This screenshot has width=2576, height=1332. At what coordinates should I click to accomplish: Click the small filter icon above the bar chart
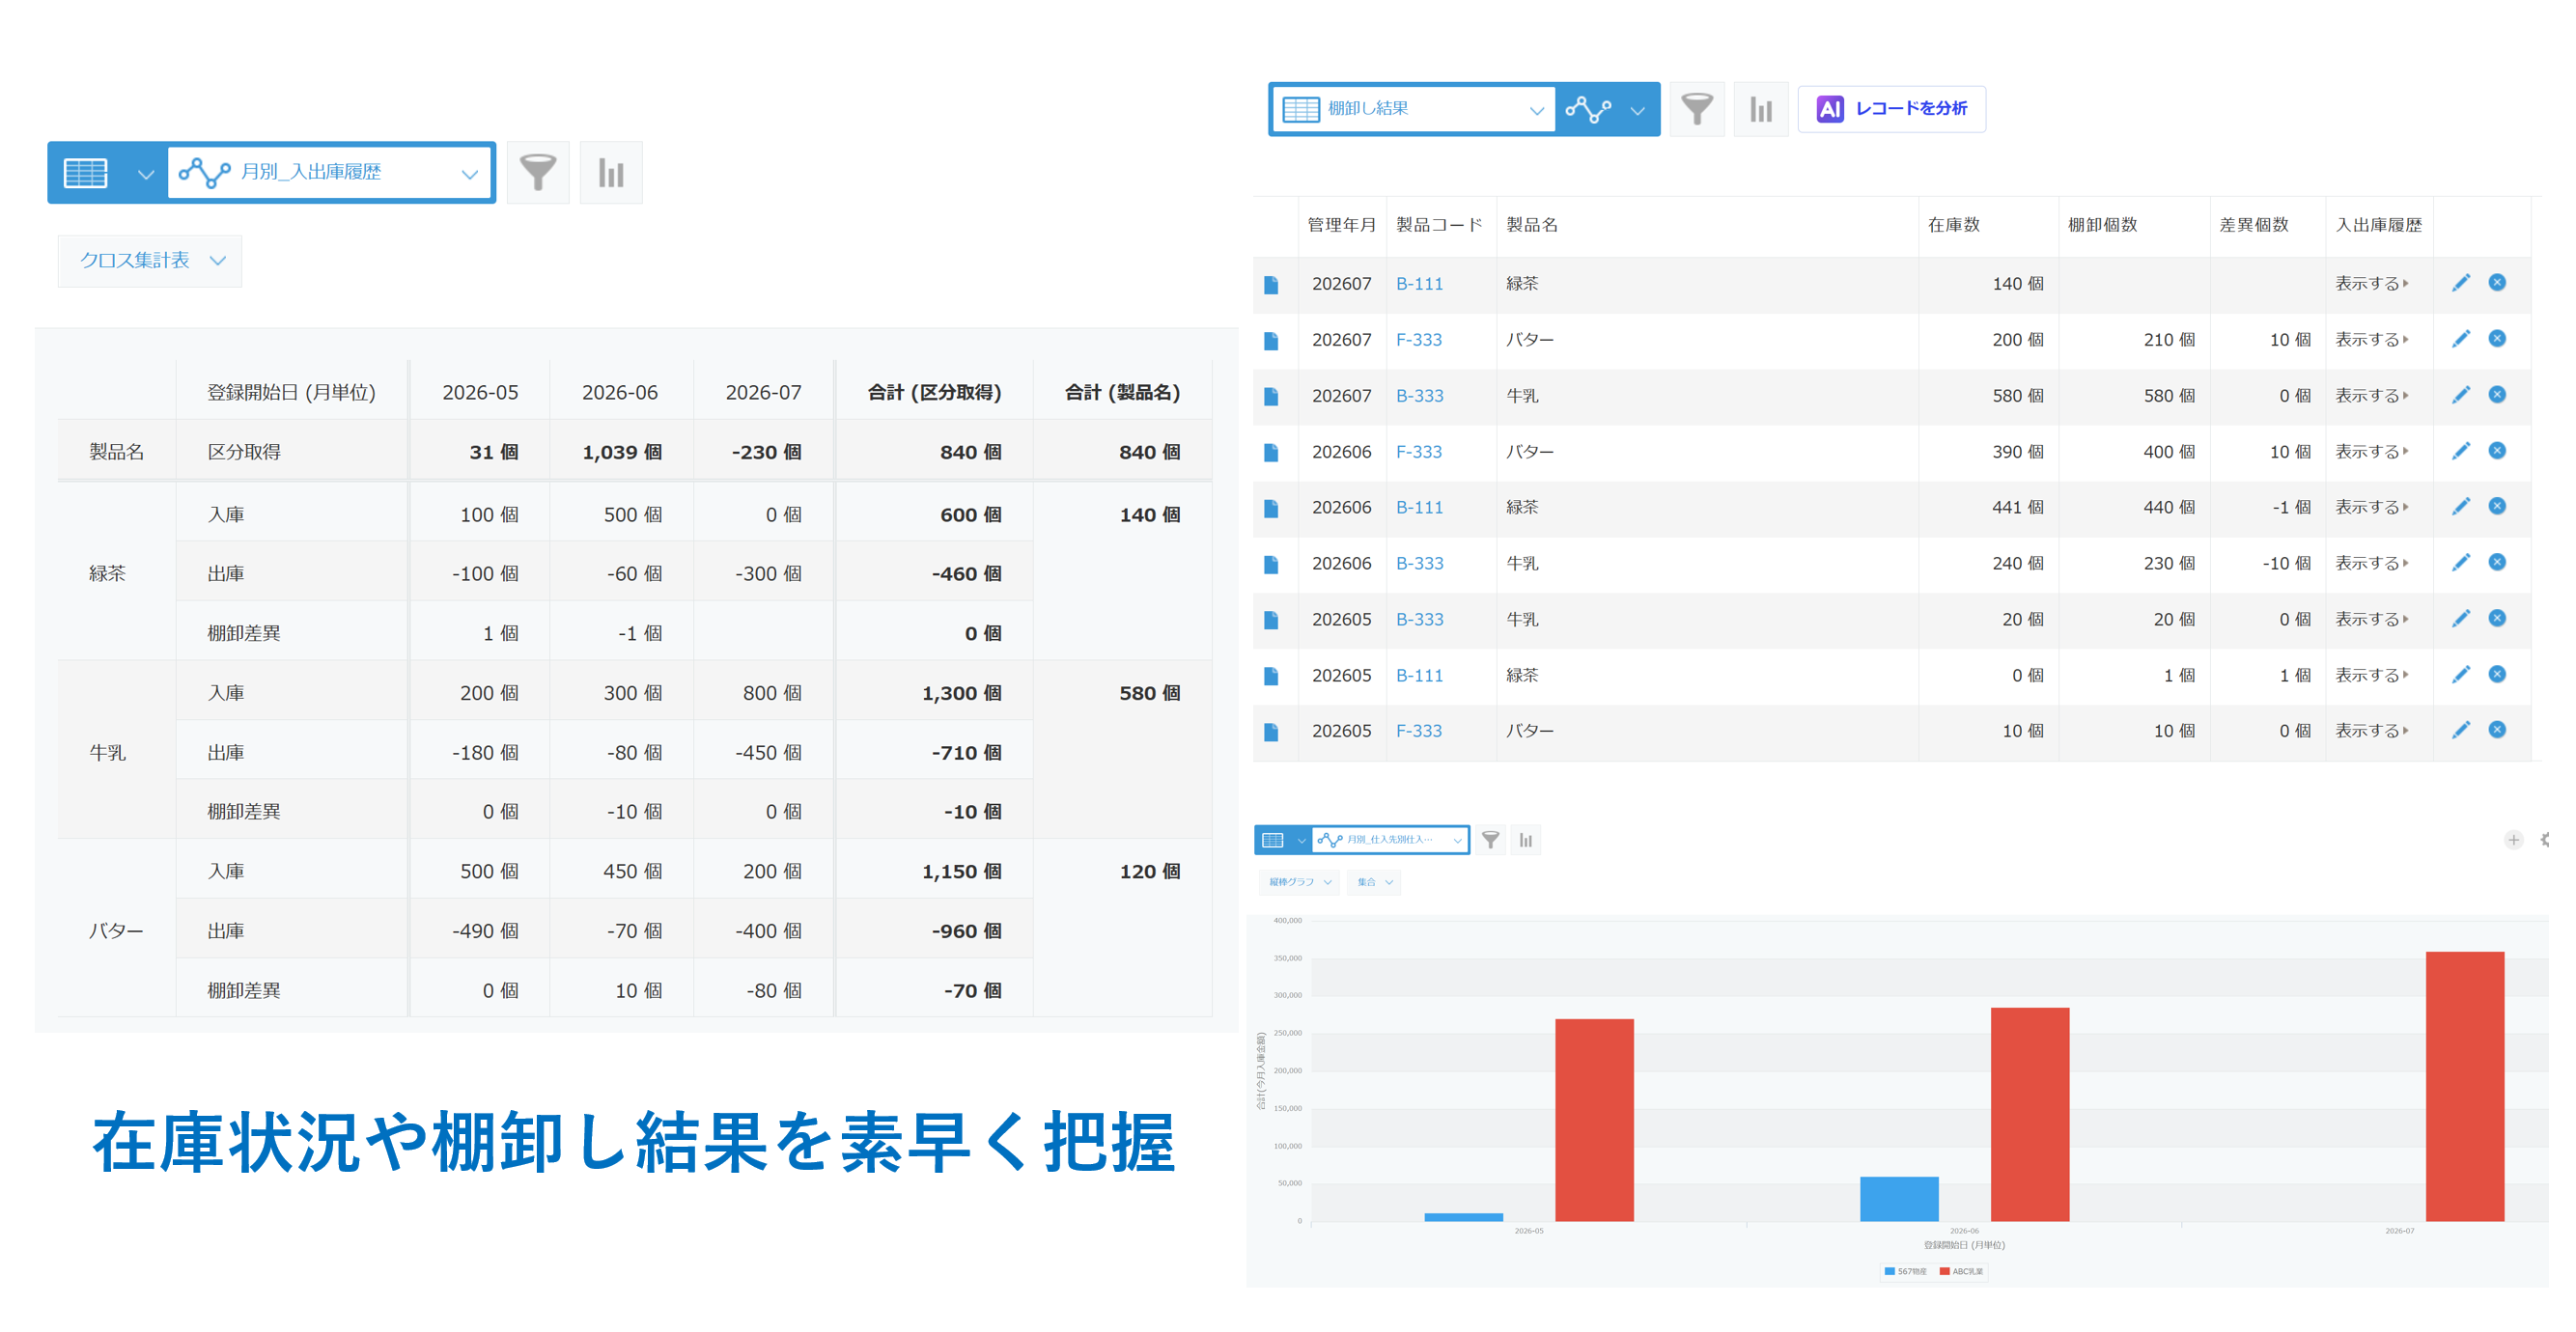(1490, 840)
